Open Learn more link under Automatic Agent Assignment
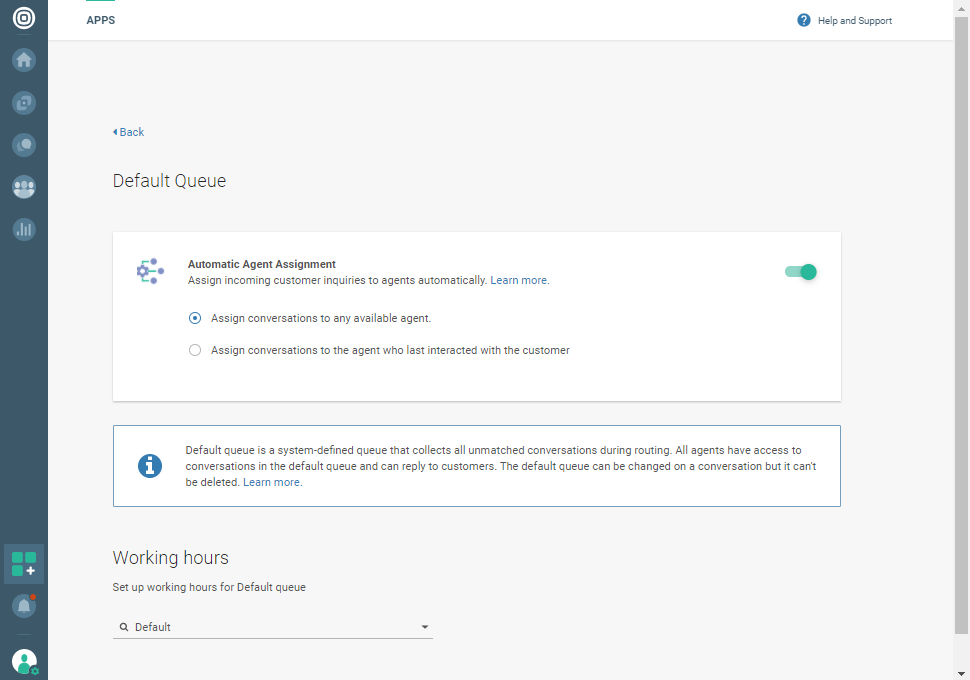This screenshot has width=970, height=680. click(519, 280)
